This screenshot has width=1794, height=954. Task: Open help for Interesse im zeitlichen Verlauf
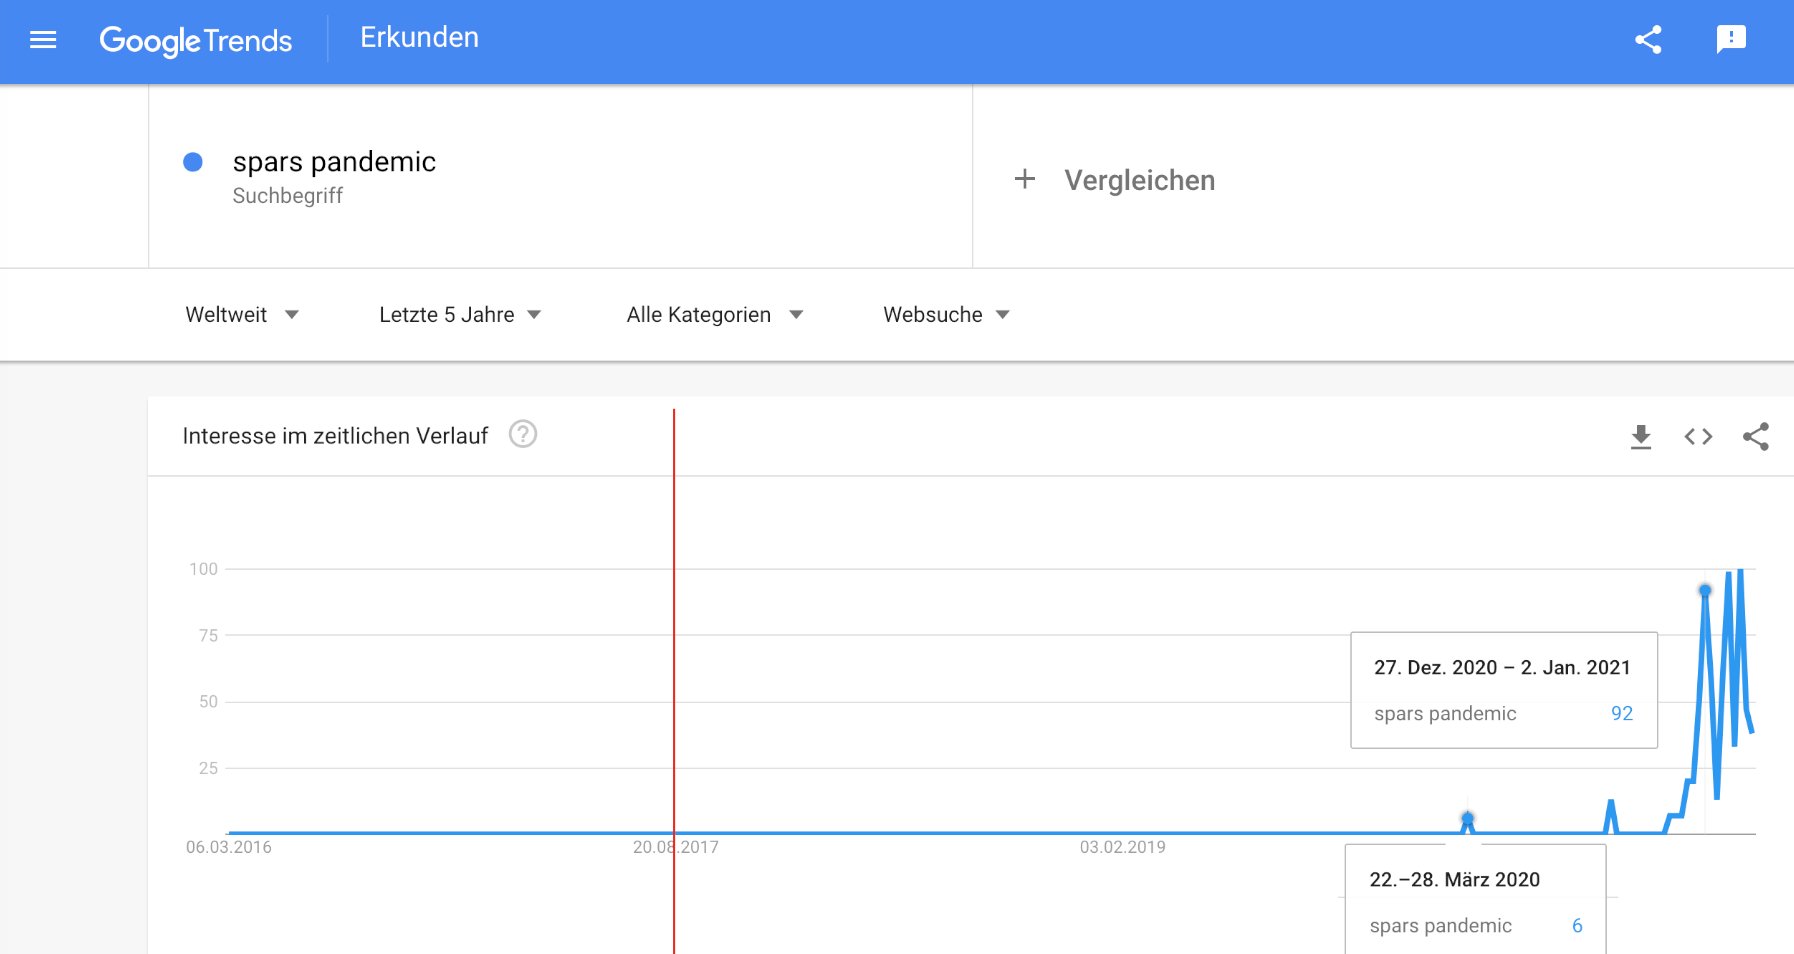[523, 434]
